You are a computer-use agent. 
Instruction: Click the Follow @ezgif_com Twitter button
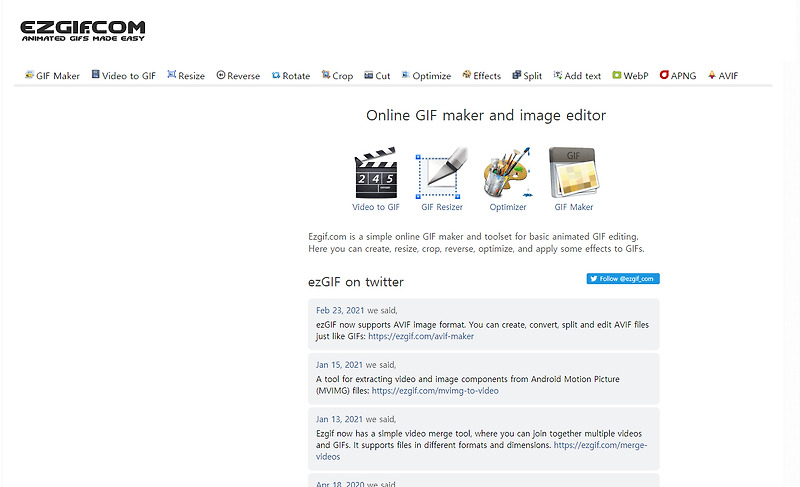point(623,278)
